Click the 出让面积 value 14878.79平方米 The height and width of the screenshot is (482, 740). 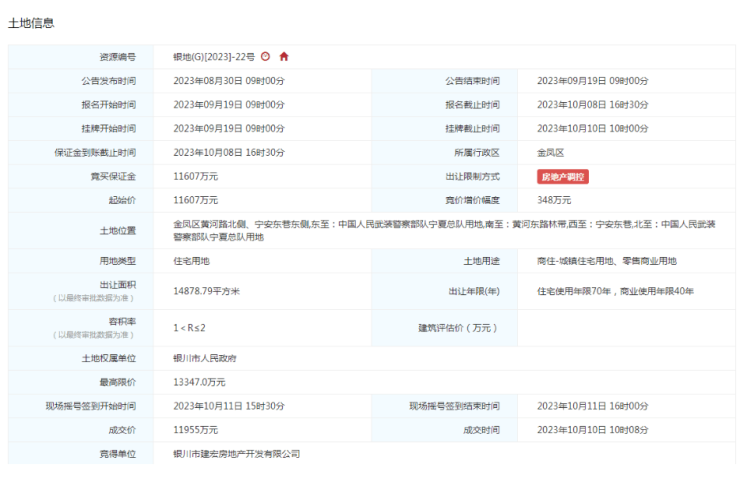(214, 291)
